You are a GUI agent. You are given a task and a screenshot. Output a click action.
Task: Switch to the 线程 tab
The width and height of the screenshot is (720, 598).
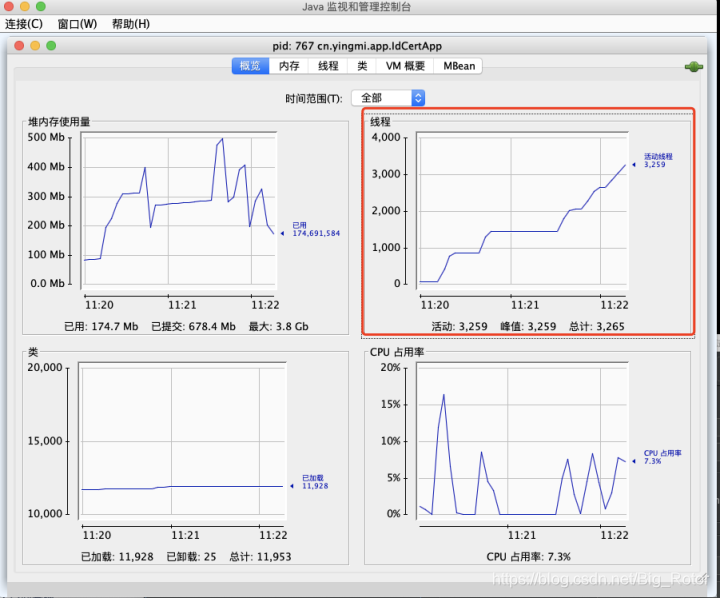click(x=328, y=66)
